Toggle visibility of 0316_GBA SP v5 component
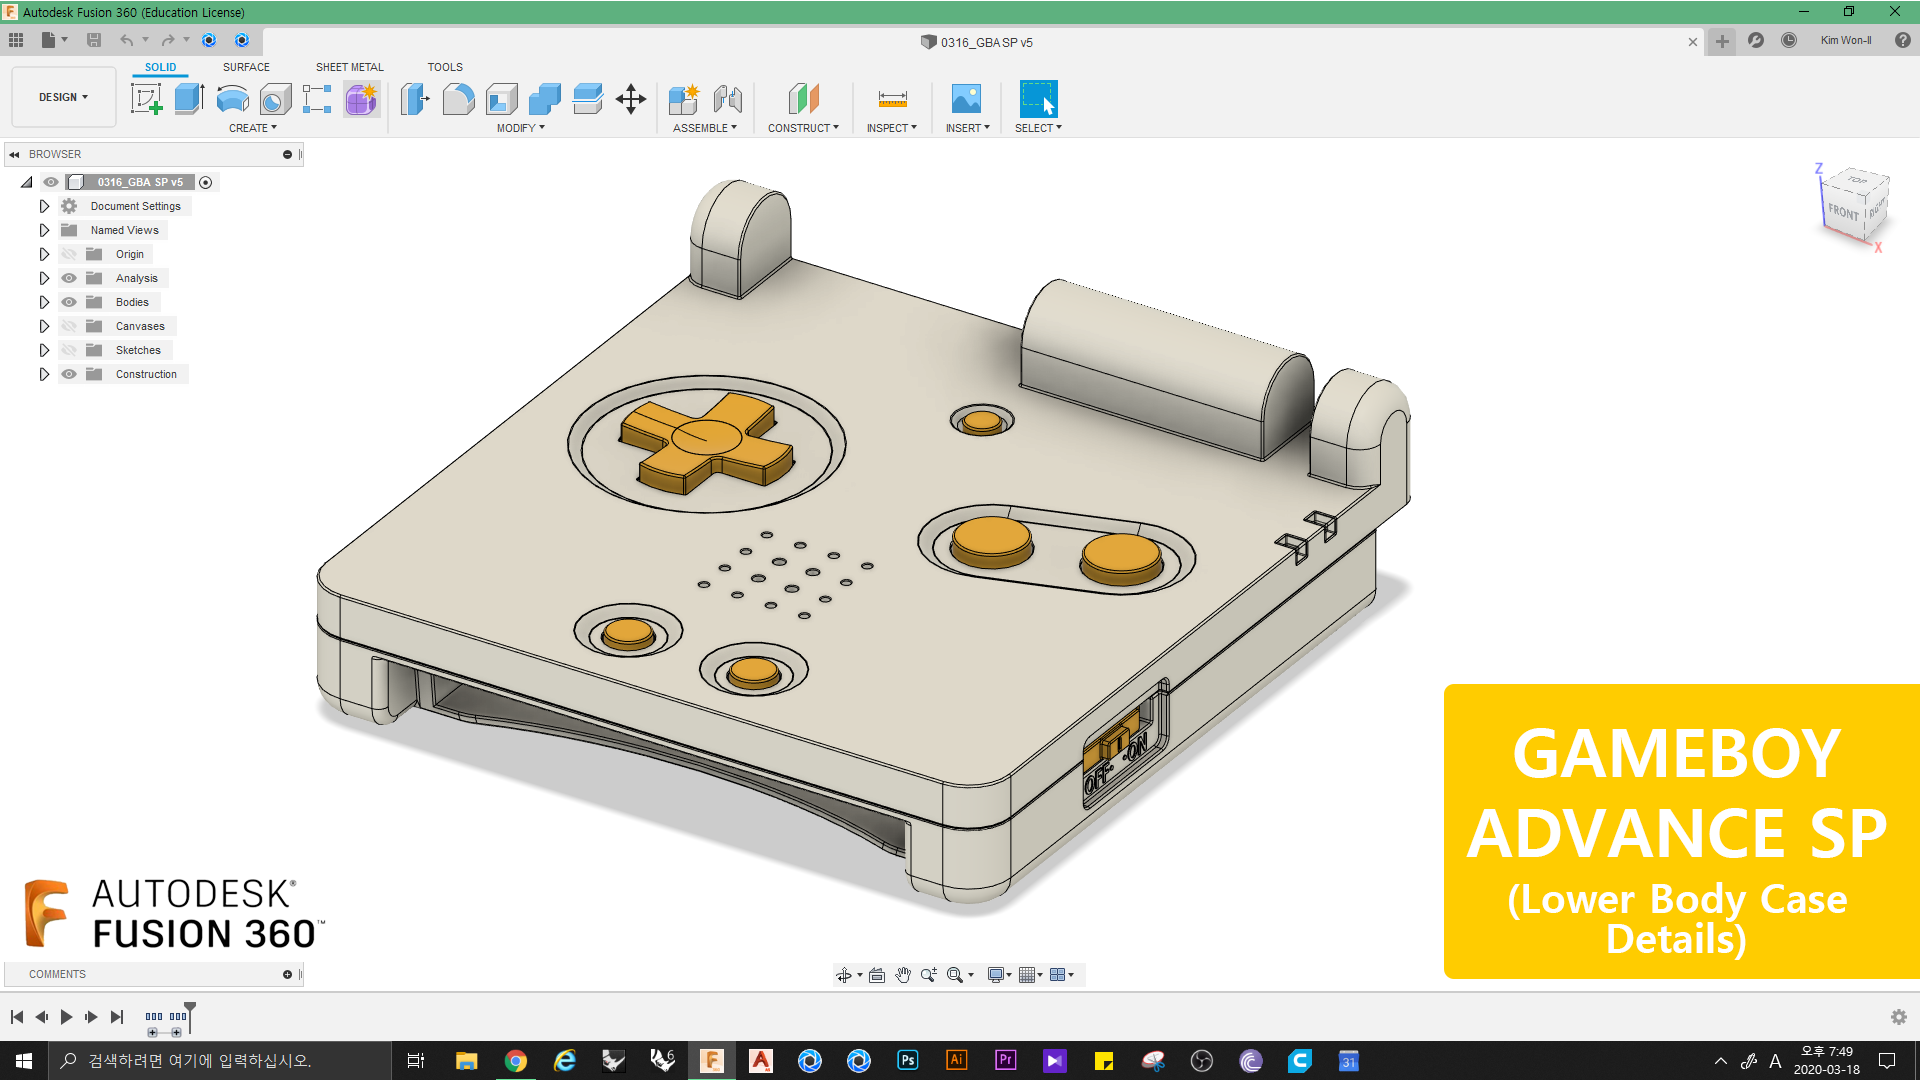 pos(51,182)
